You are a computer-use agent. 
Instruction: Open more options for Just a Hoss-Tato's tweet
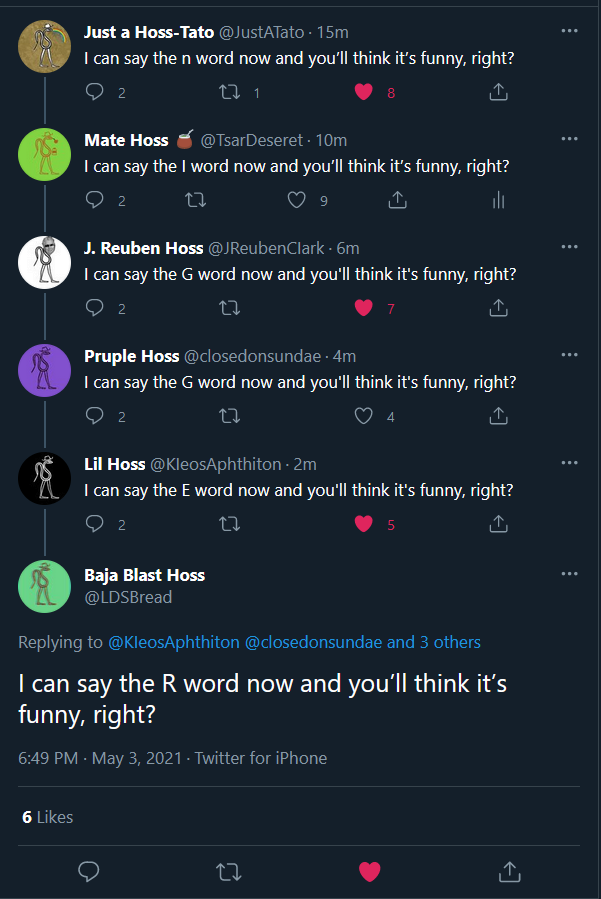coord(569,30)
